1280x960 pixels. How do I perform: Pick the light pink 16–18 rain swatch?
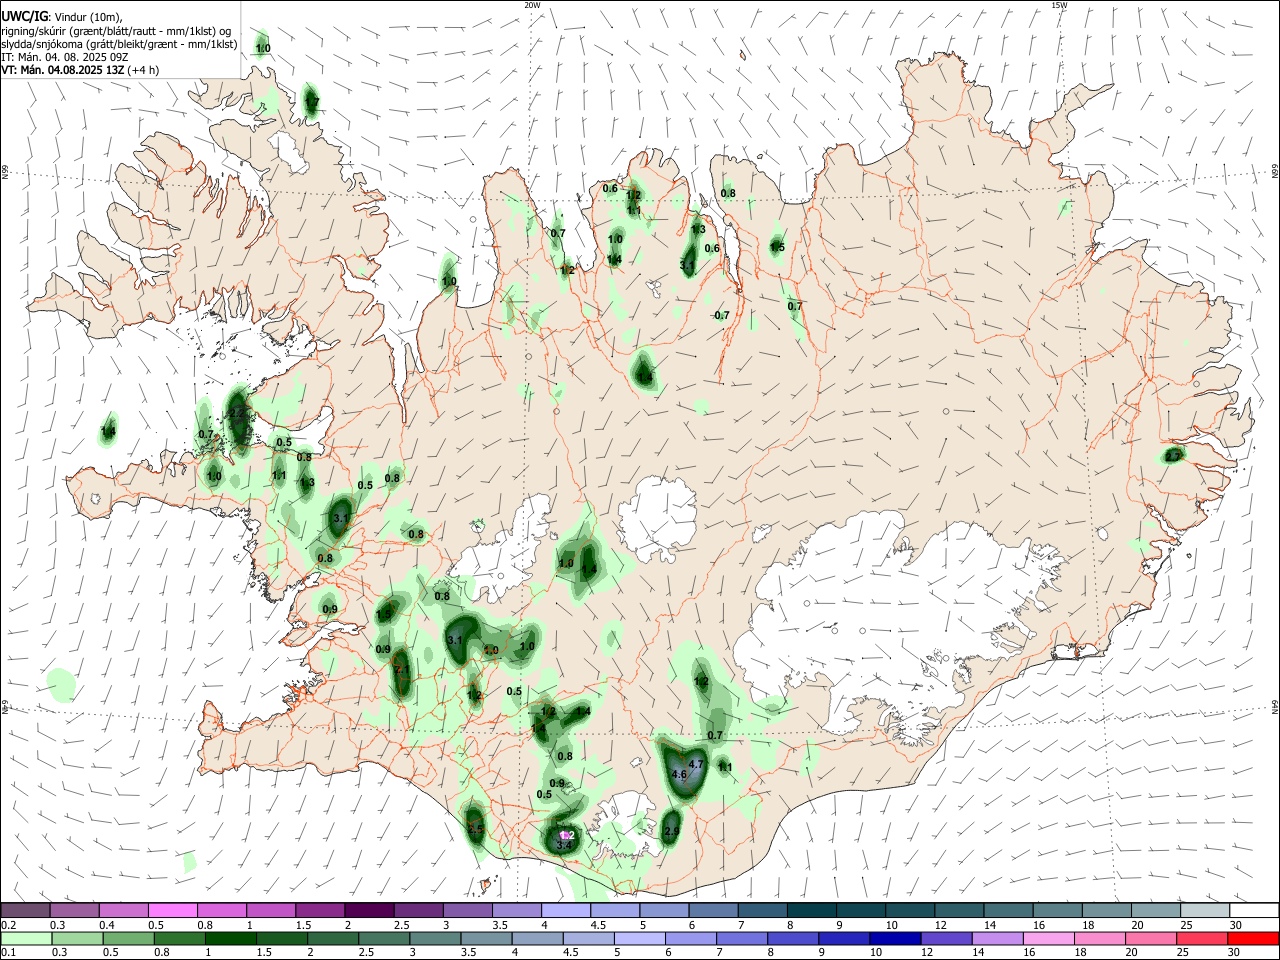point(1049,939)
